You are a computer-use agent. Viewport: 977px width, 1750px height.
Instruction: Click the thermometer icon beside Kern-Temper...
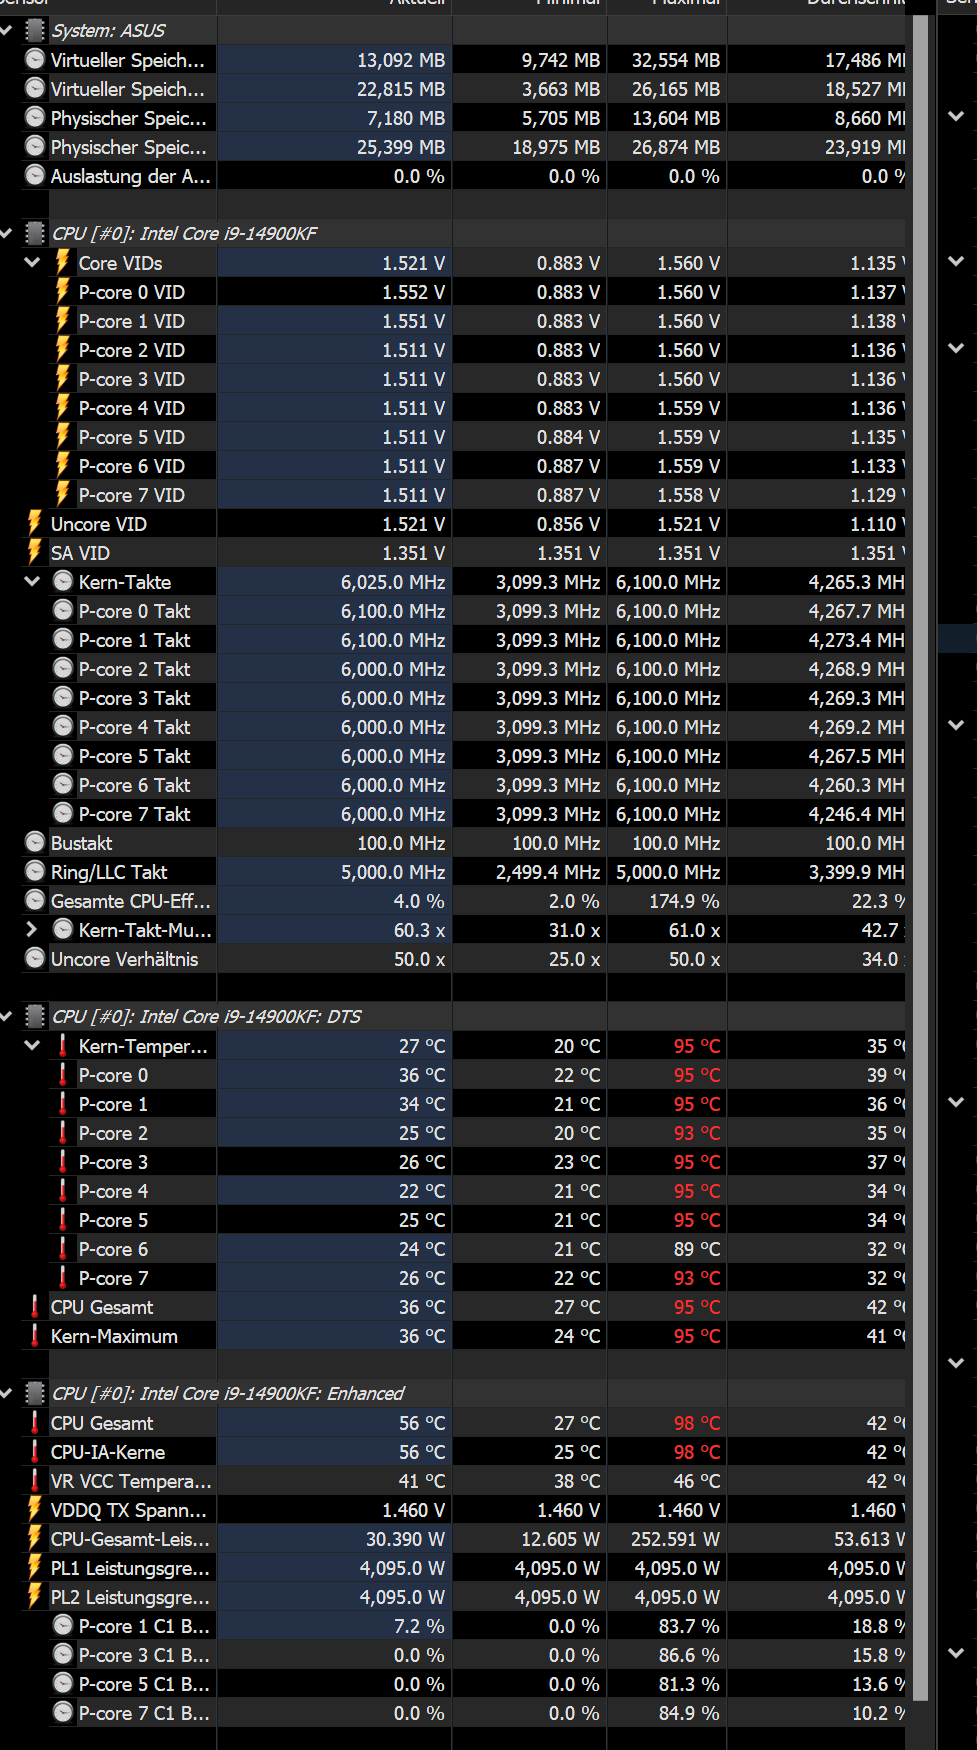63,1045
